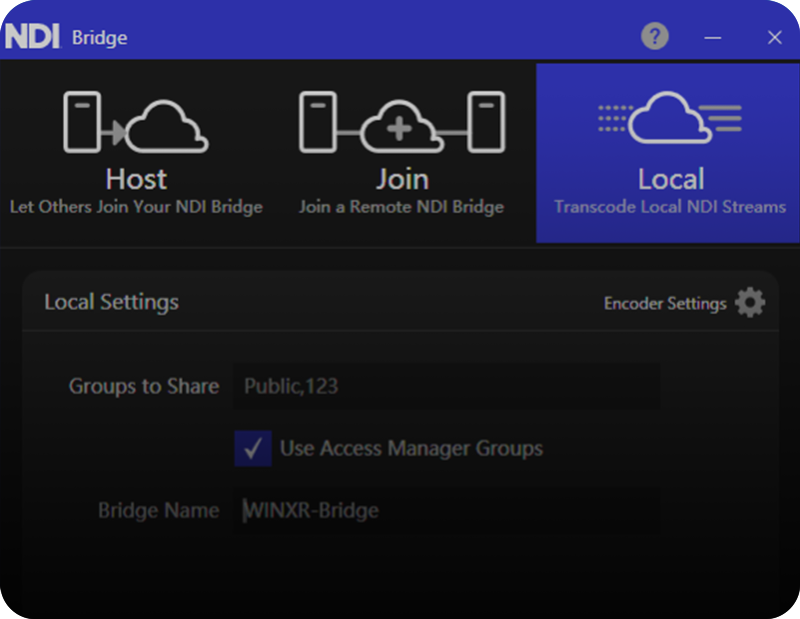Select the Local tab label
Image resolution: width=800 pixels, height=619 pixels.
[x=670, y=179]
